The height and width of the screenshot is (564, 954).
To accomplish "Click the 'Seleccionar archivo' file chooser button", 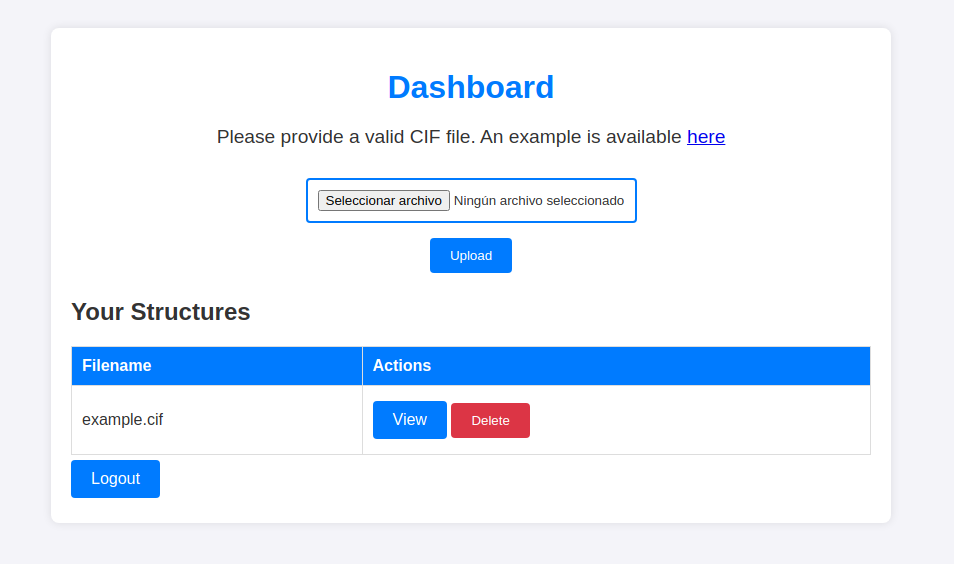I will 384,201.
